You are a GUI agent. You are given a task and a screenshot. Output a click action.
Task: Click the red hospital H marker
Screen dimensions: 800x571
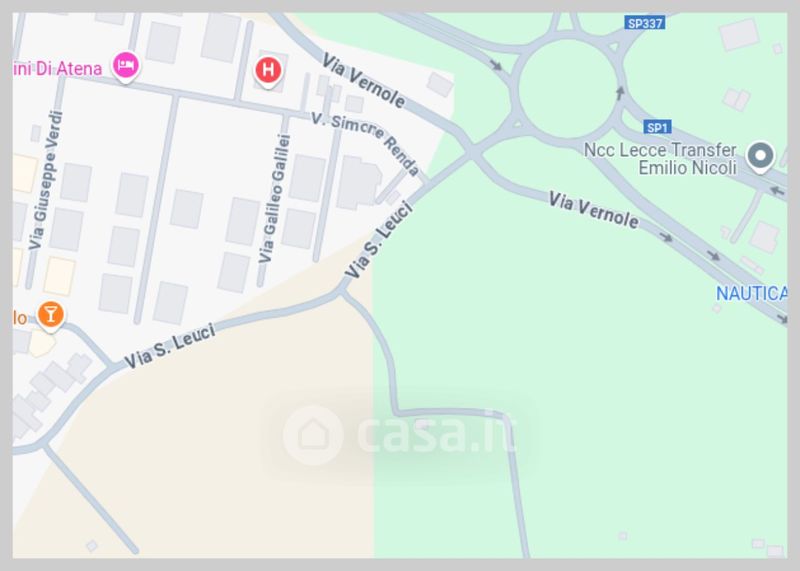point(268,71)
